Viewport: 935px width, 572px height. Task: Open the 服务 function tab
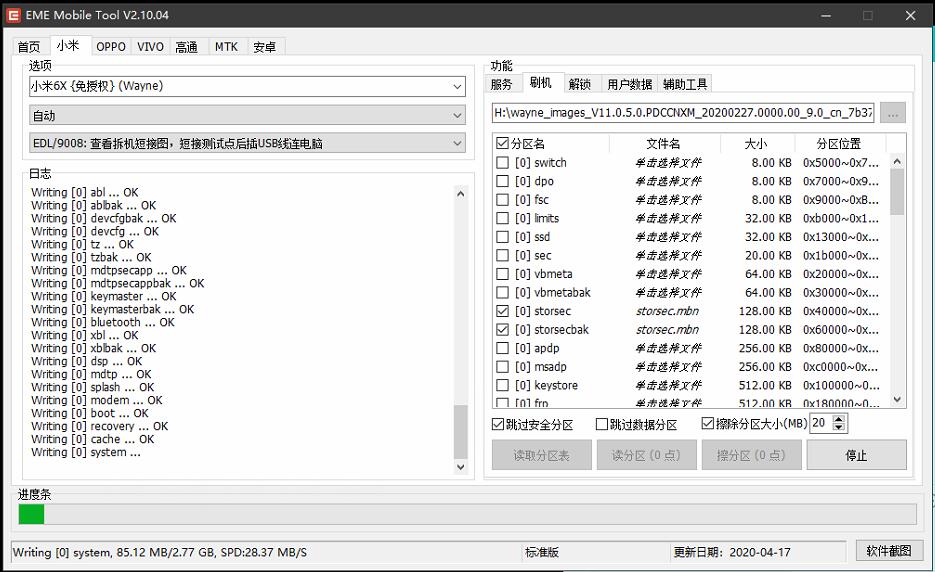[x=501, y=84]
